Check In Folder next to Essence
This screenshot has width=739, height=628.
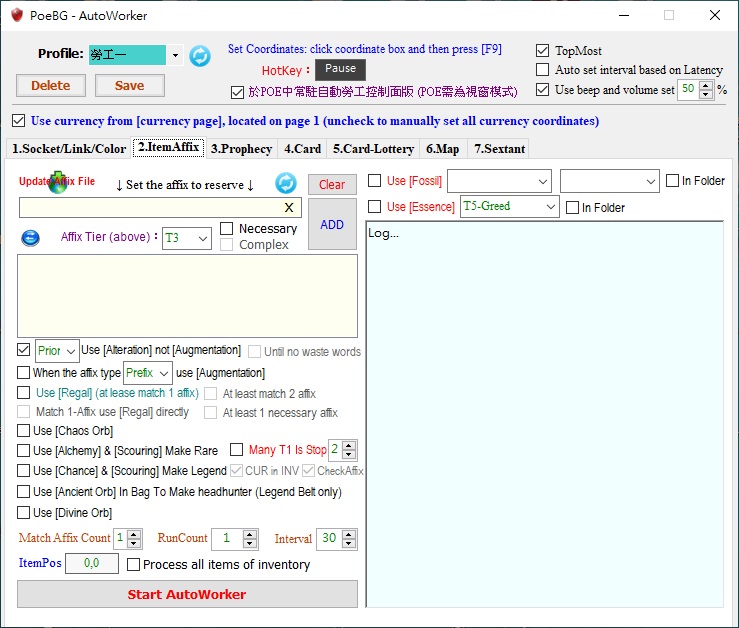pyautogui.click(x=572, y=207)
